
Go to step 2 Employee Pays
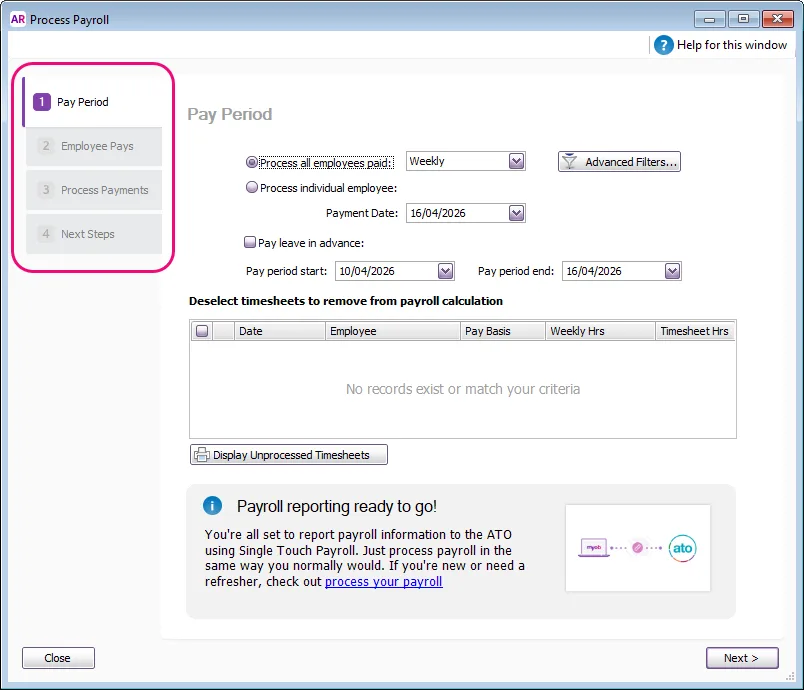click(94, 146)
